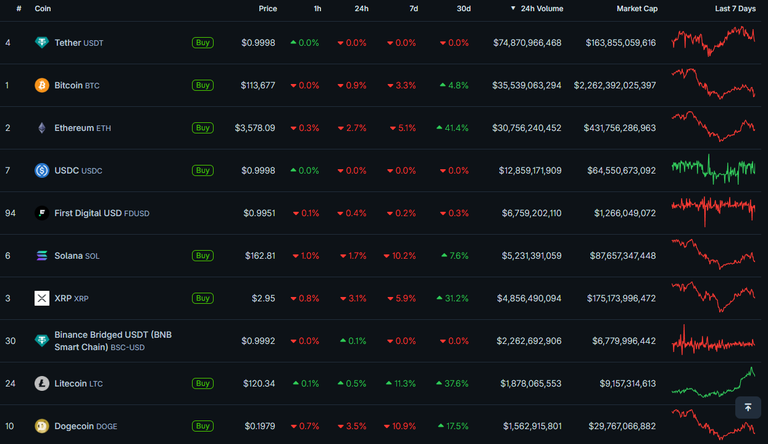This screenshot has height=444, width=768.
Task: Buy Ethereum ETH
Action: coord(203,128)
